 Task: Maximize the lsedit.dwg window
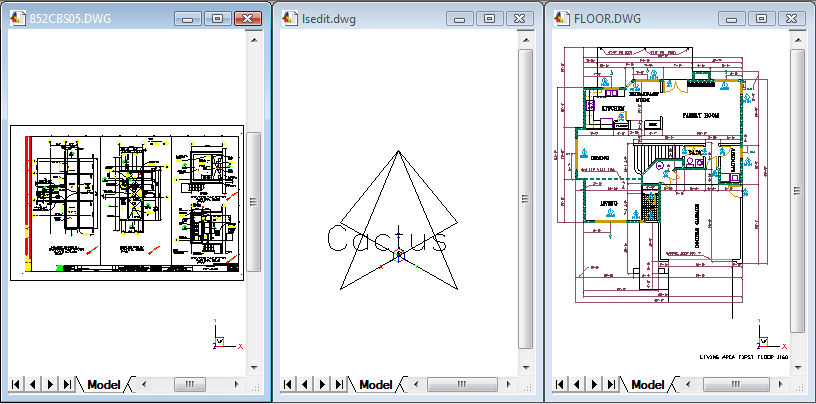[488, 18]
